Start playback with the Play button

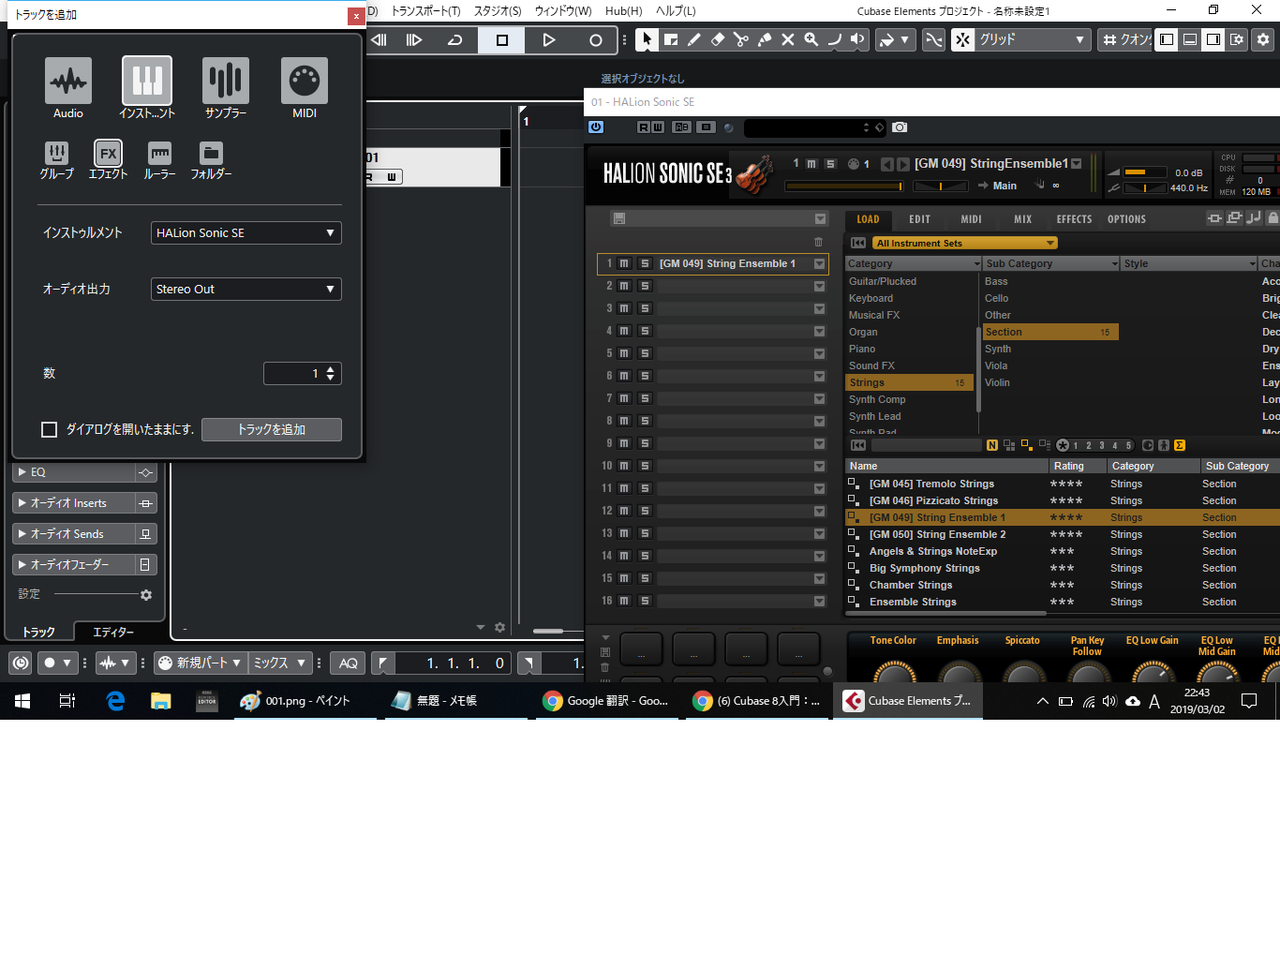point(549,40)
